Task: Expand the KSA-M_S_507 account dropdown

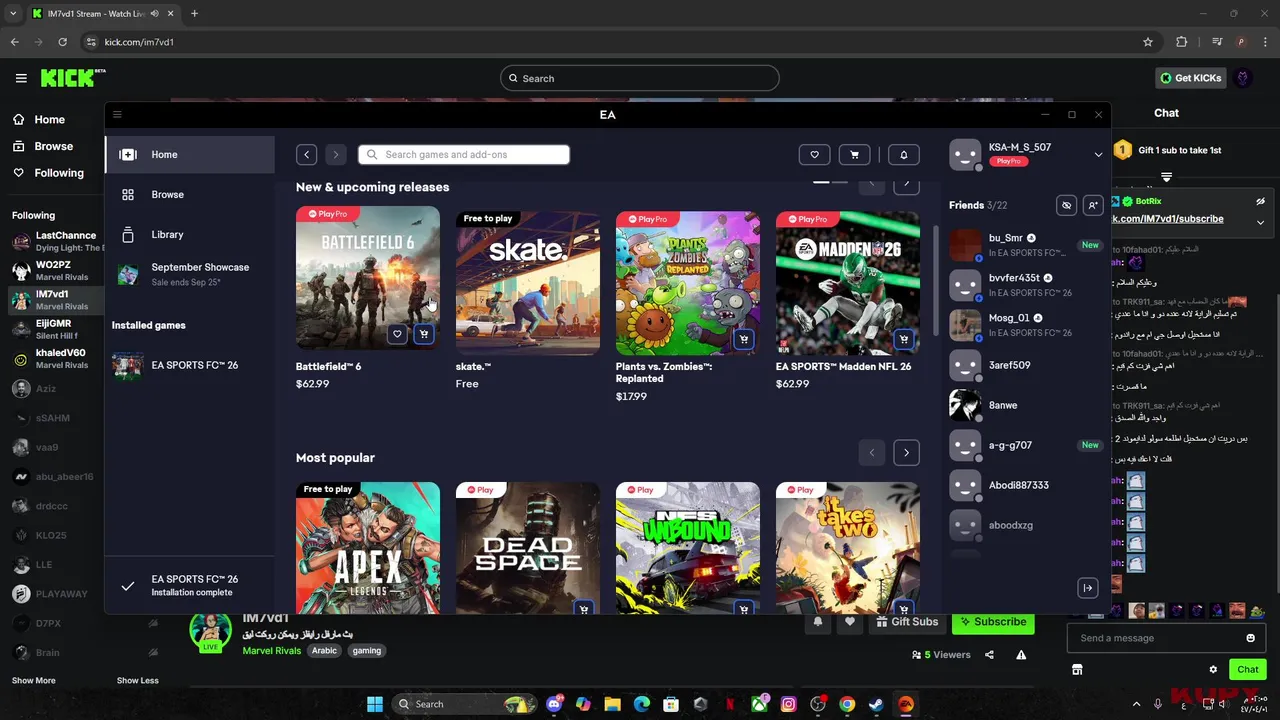Action: [1098, 155]
